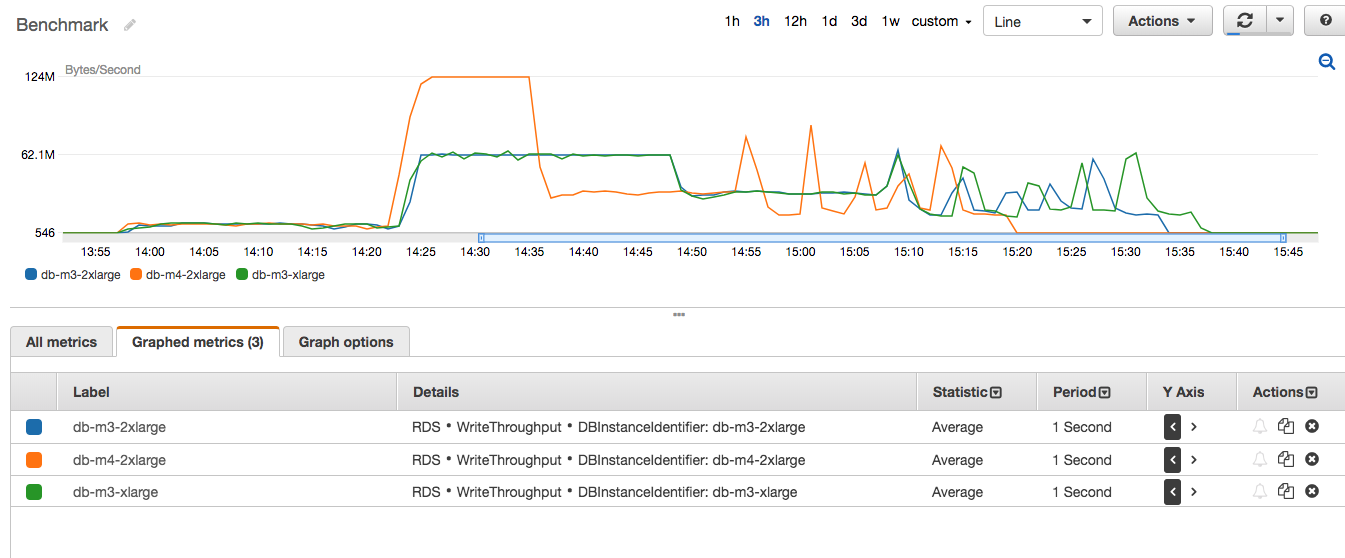The image size is (1345, 558).
Task: Select the 12h time range
Action: tap(795, 21)
